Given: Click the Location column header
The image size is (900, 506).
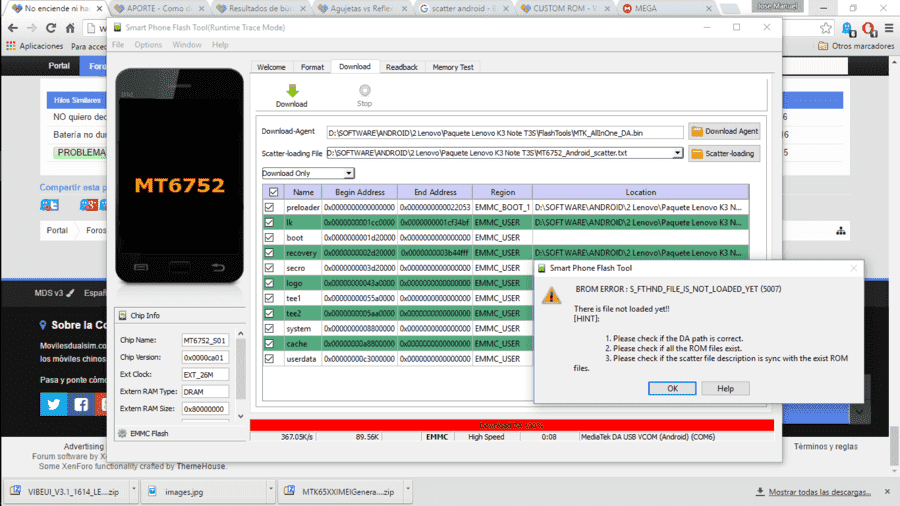Looking at the screenshot, I should tap(641, 192).
